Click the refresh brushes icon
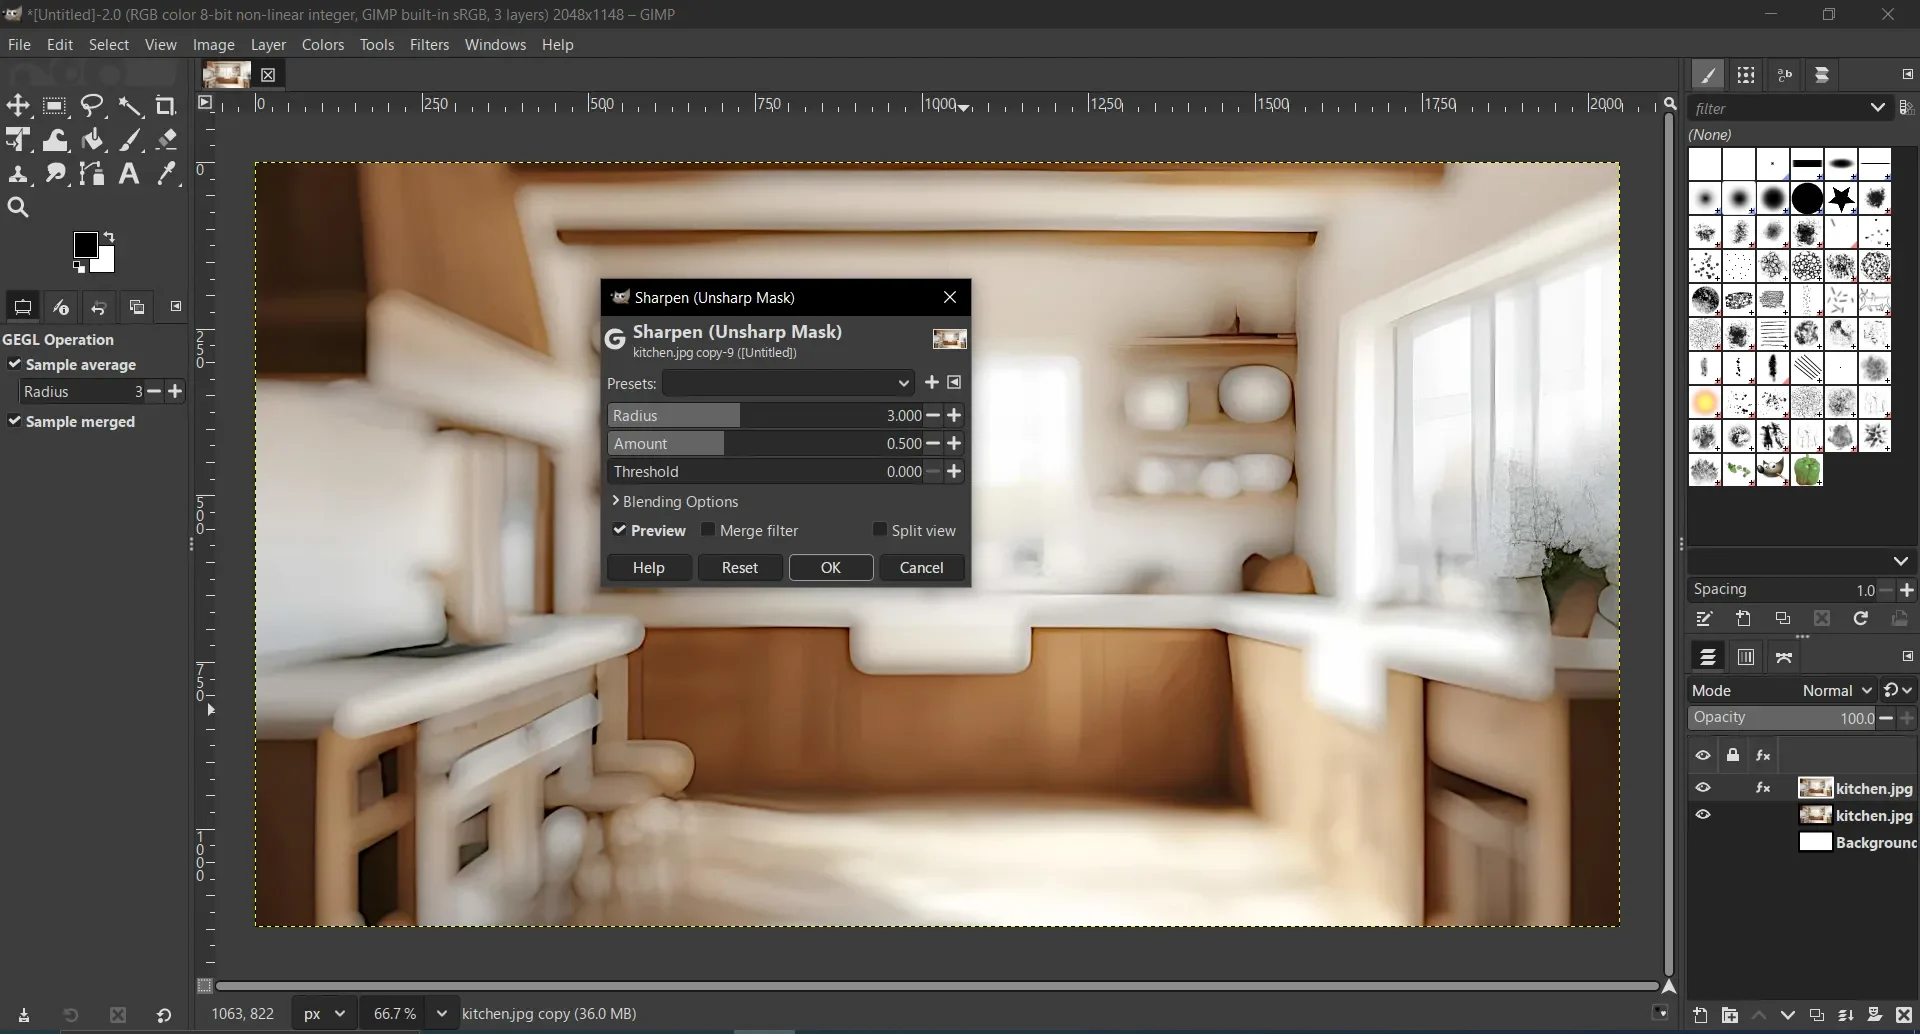 coord(1861,619)
